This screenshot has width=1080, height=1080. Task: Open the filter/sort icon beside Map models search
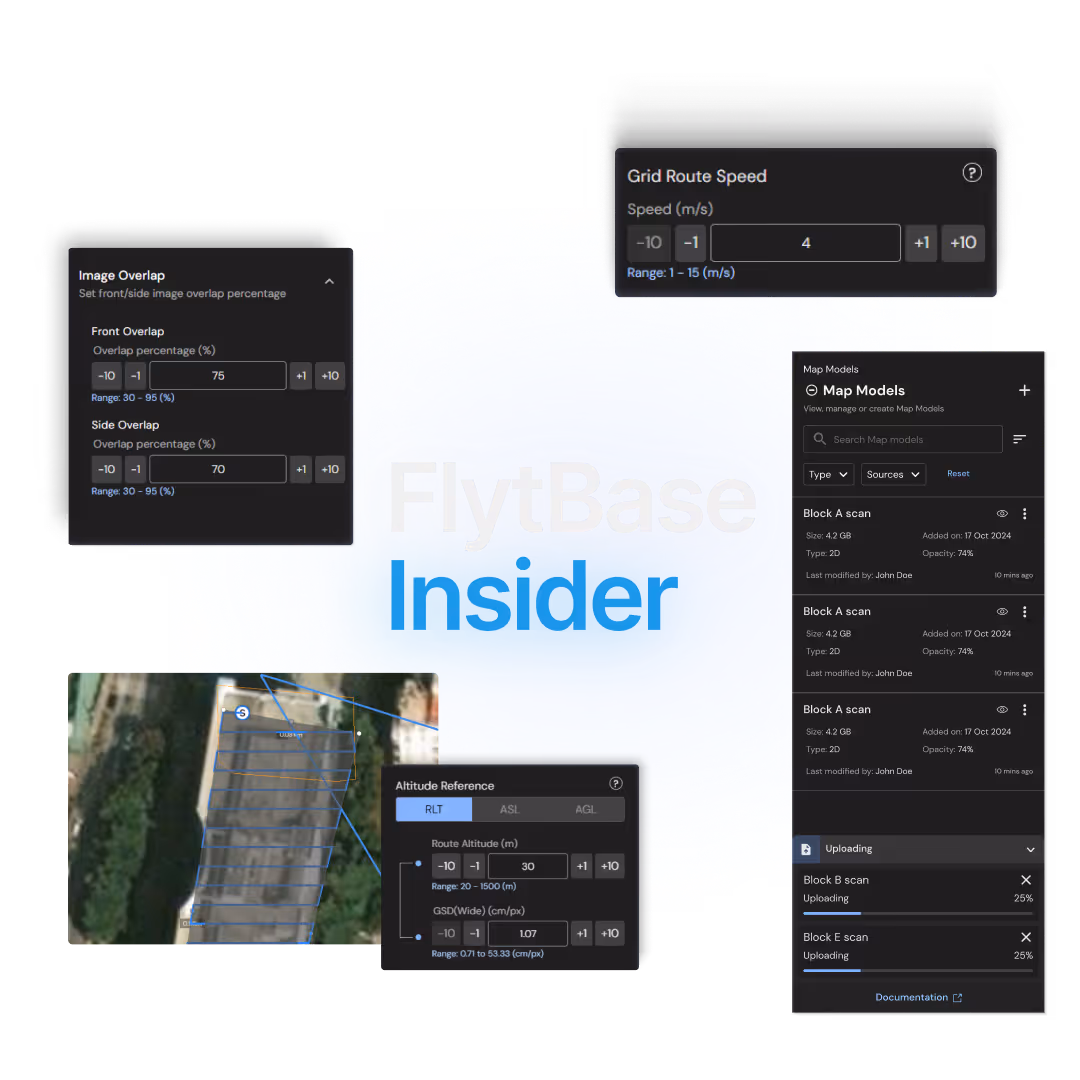[1020, 439]
